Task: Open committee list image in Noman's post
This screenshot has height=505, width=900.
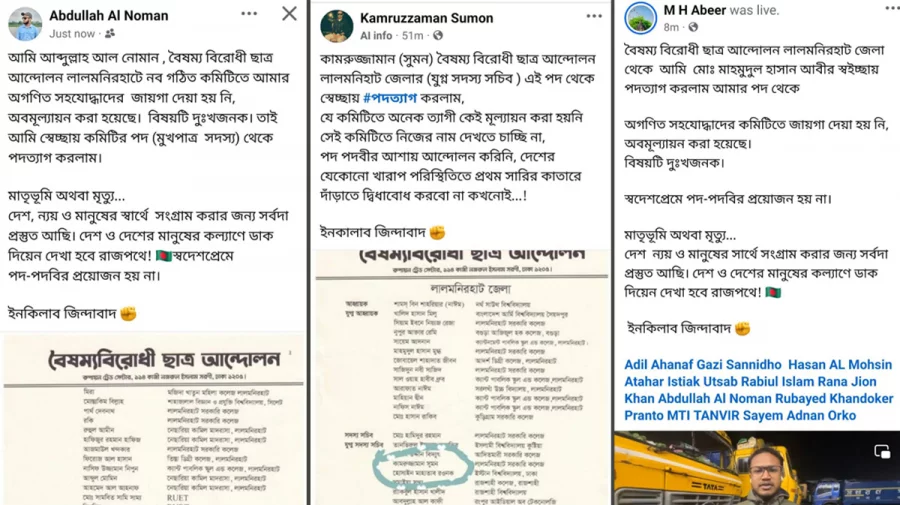Action: click(153, 420)
